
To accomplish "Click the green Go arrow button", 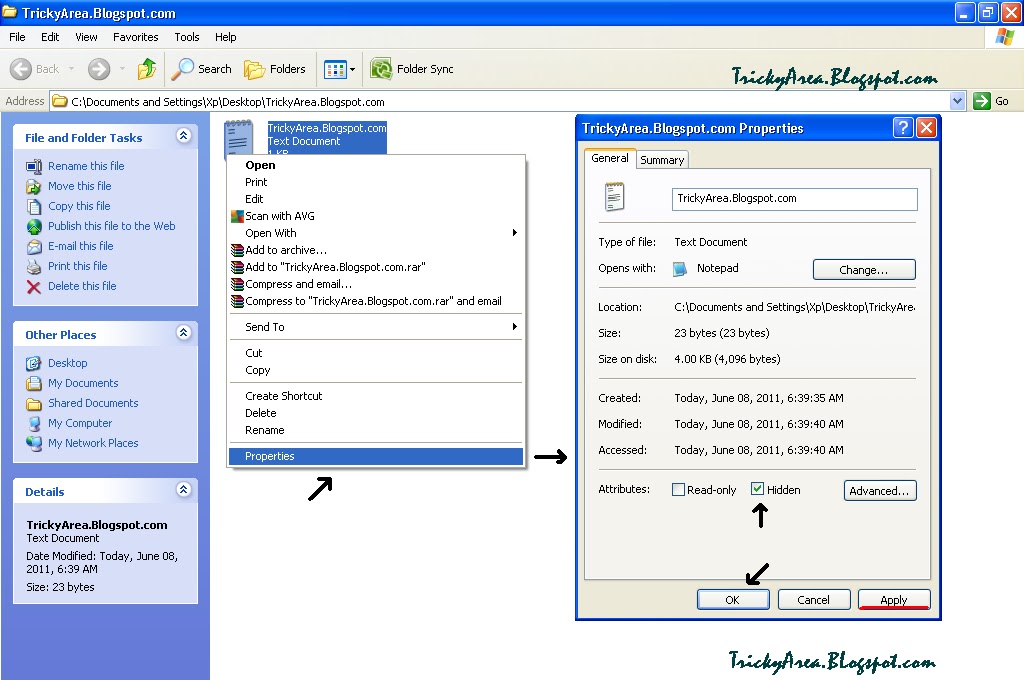I will pyautogui.click(x=982, y=101).
